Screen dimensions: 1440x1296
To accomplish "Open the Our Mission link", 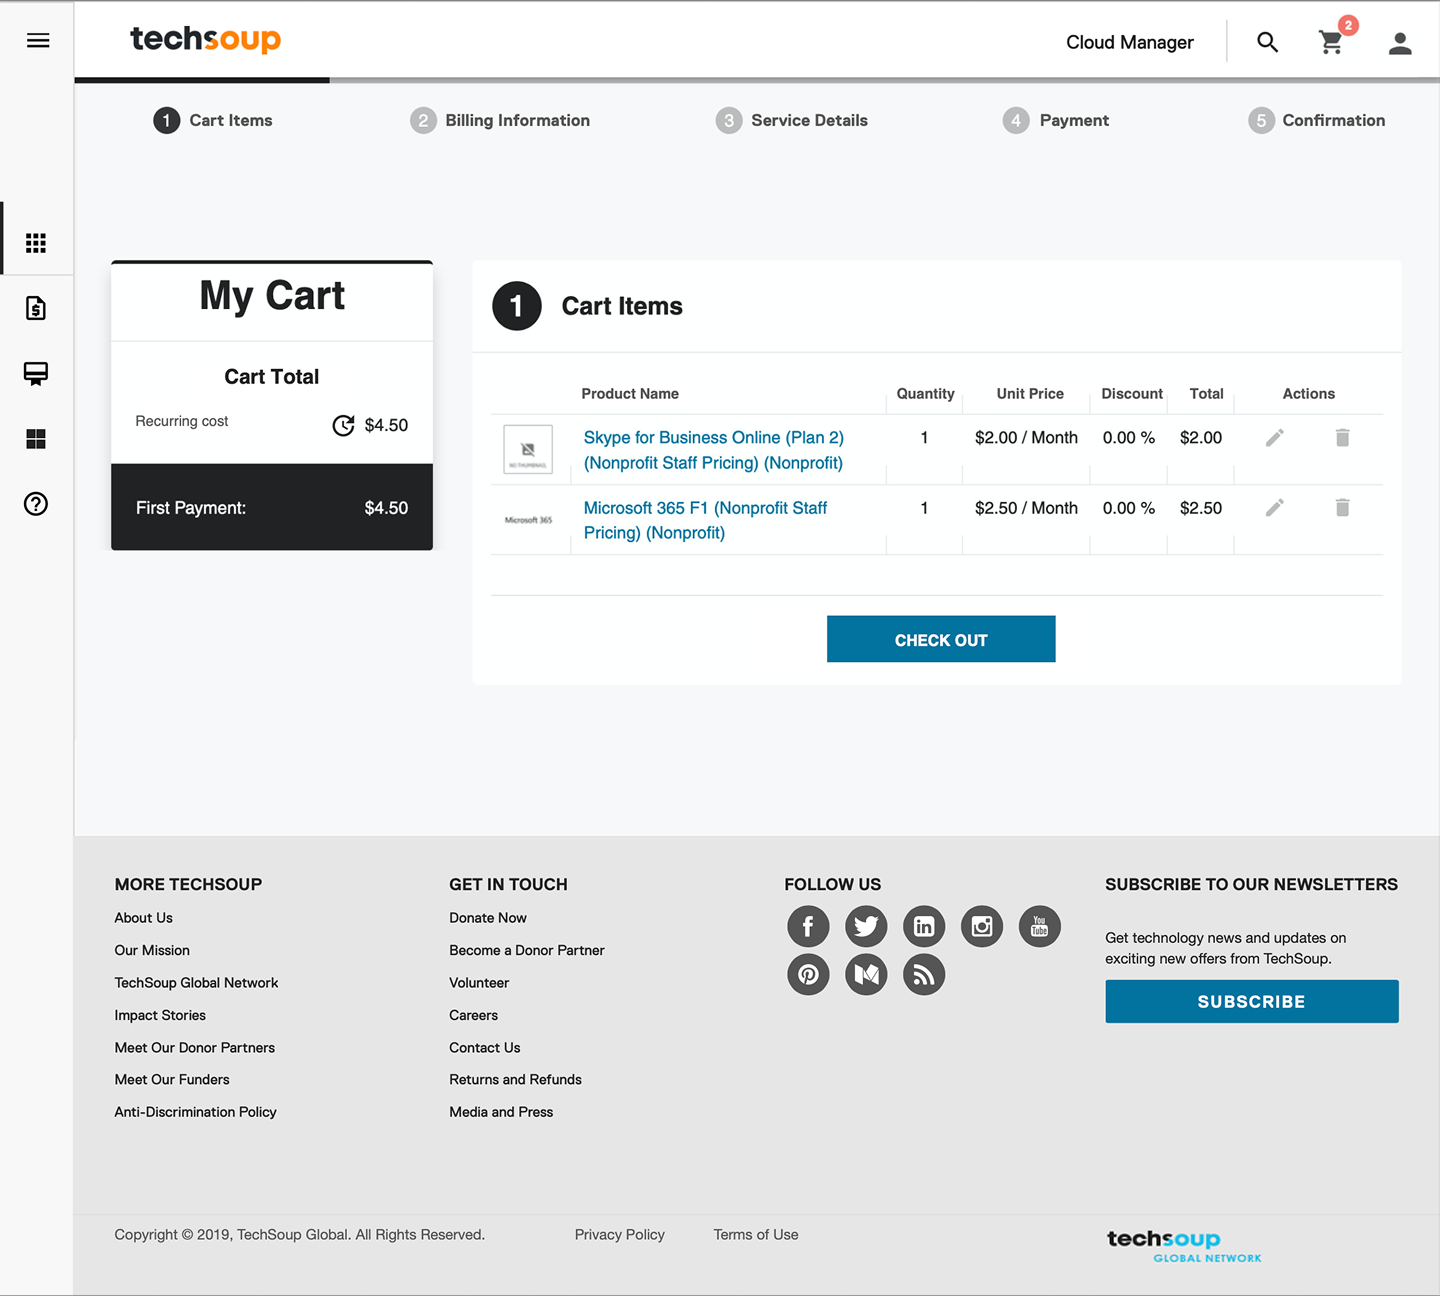I will pyautogui.click(x=152, y=950).
